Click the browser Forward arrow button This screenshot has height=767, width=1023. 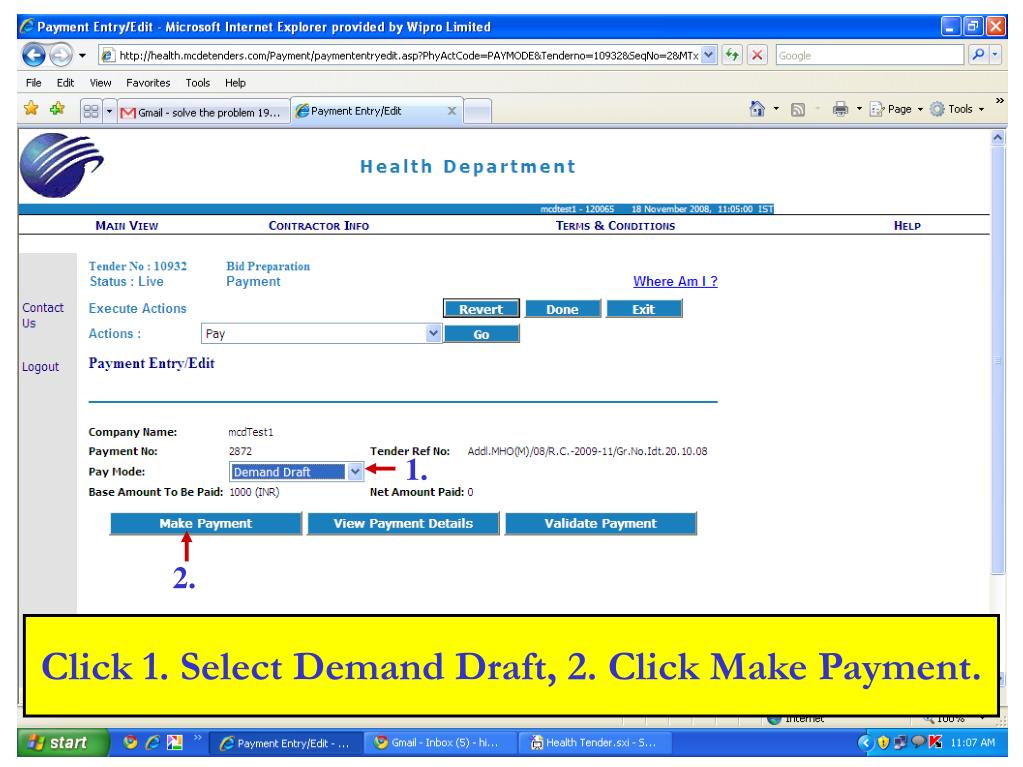[x=61, y=55]
